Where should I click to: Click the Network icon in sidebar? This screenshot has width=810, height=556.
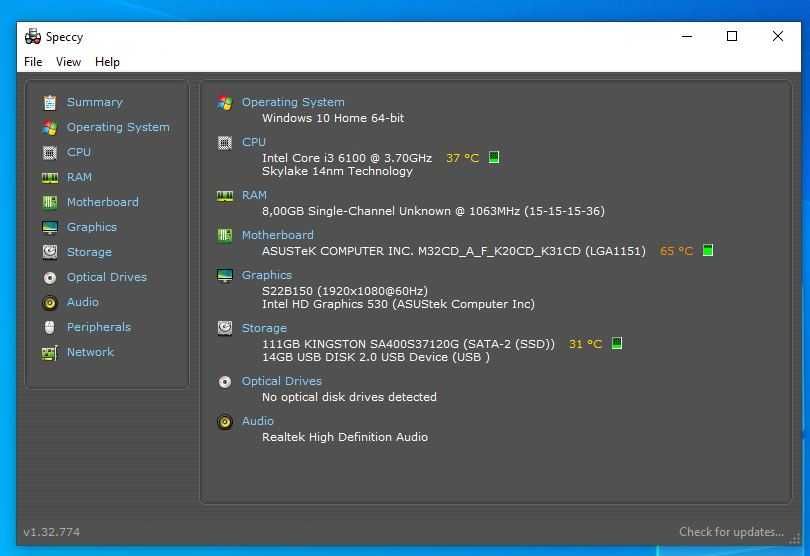[50, 353]
